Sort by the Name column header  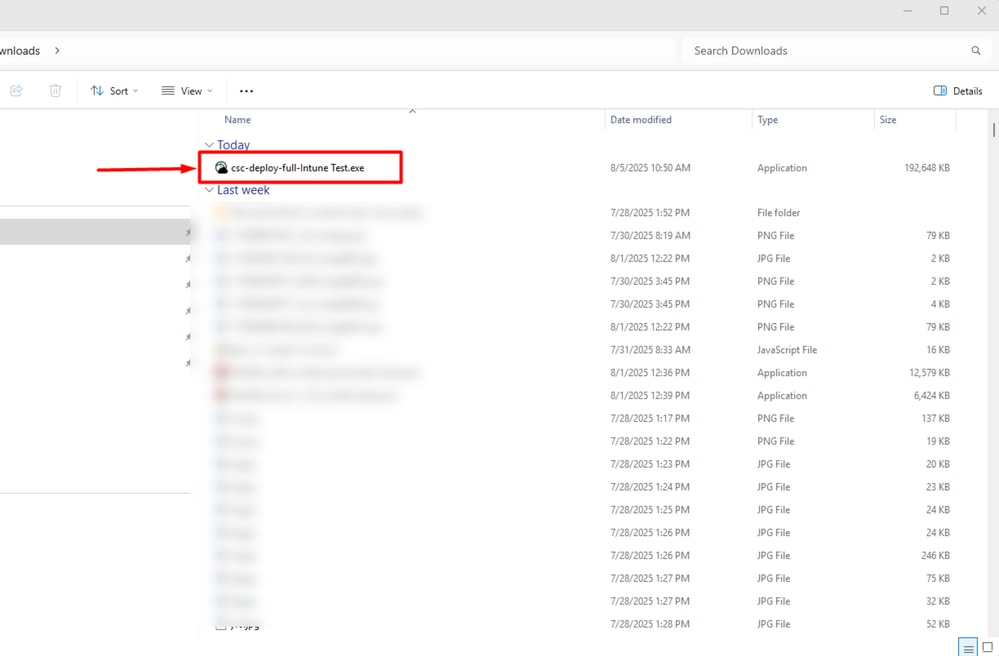pyautogui.click(x=238, y=120)
